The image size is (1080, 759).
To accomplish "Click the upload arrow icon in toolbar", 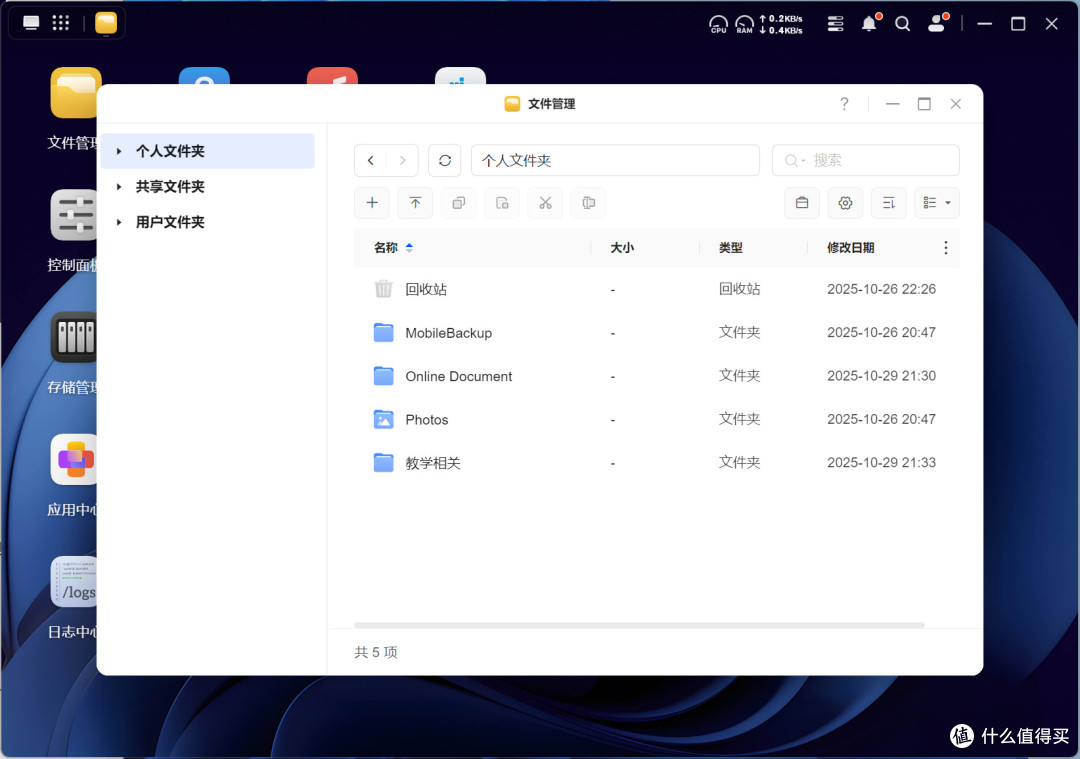I will coord(415,202).
